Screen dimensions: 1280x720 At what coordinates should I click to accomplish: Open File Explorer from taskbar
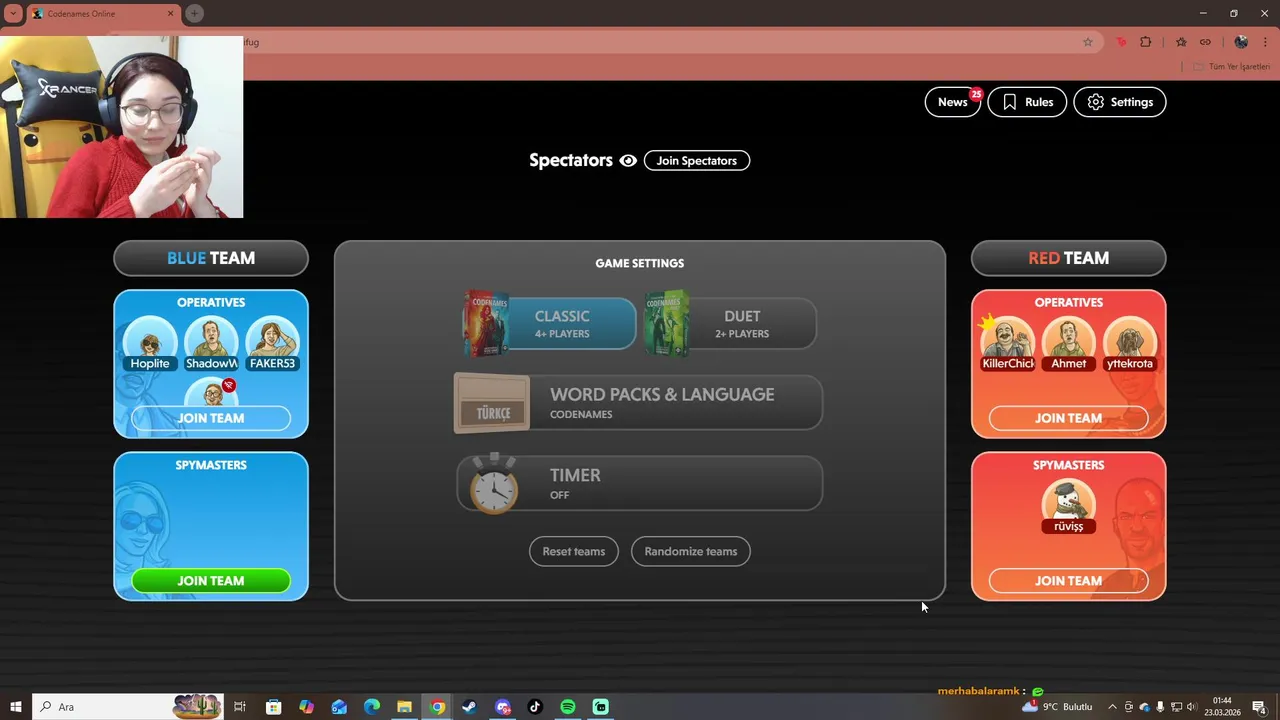404,707
